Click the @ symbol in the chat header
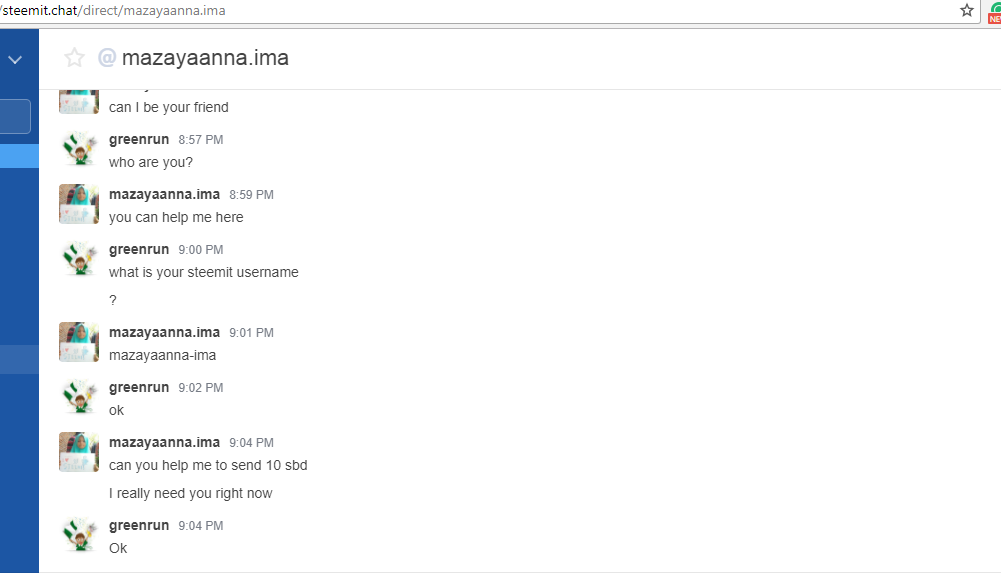 pos(107,58)
